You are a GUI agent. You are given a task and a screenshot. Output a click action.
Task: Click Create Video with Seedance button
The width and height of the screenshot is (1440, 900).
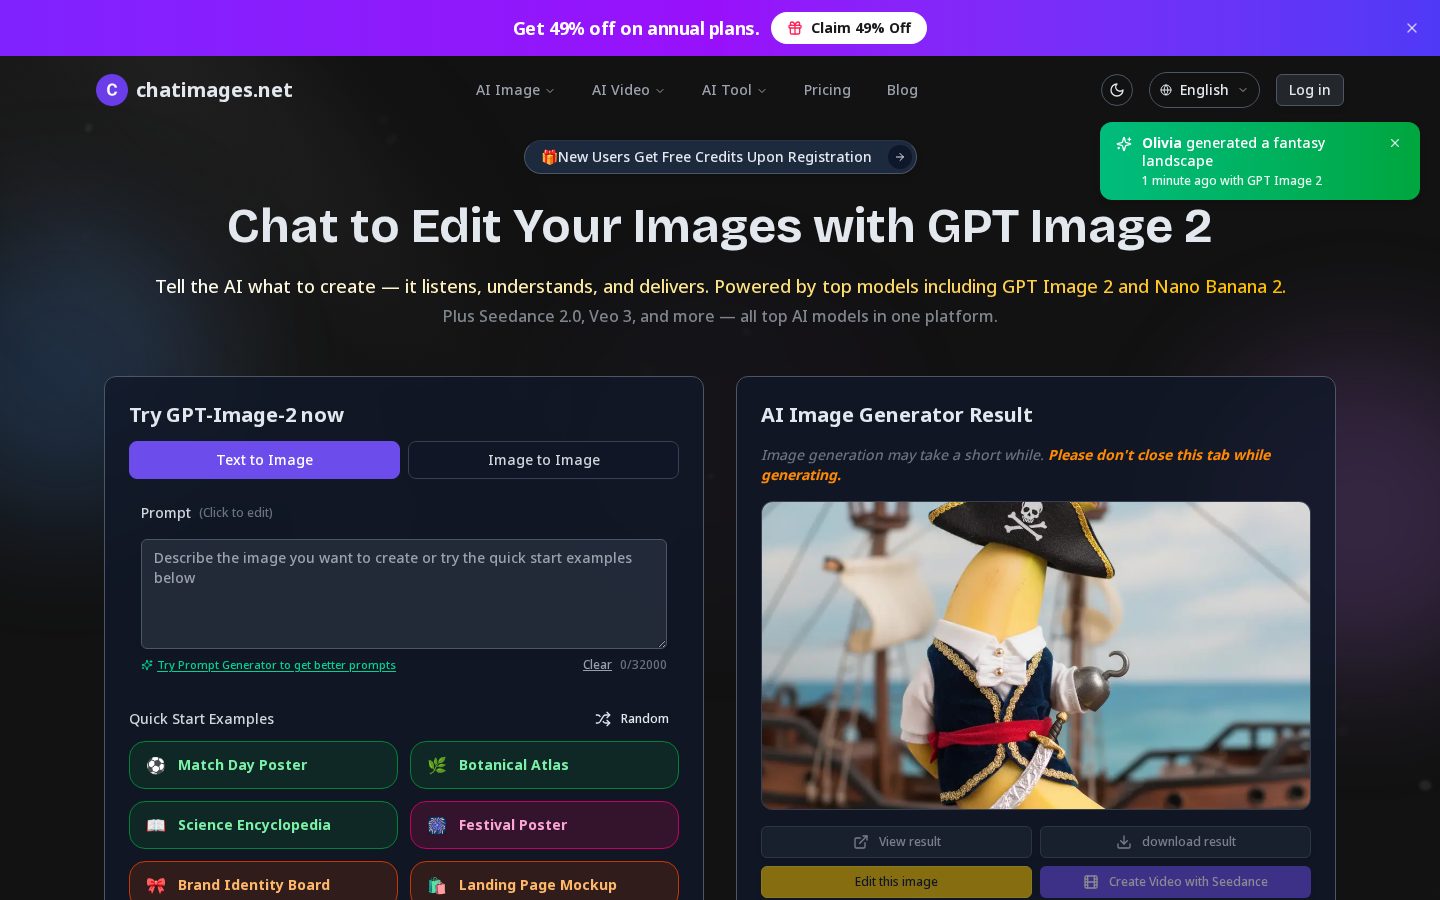coord(1175,882)
